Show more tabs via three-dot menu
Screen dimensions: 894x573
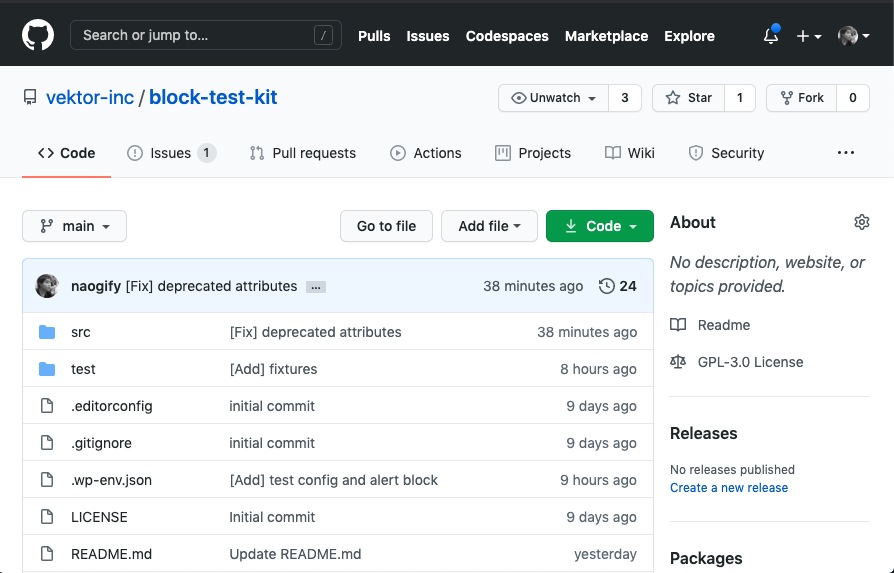tap(846, 153)
